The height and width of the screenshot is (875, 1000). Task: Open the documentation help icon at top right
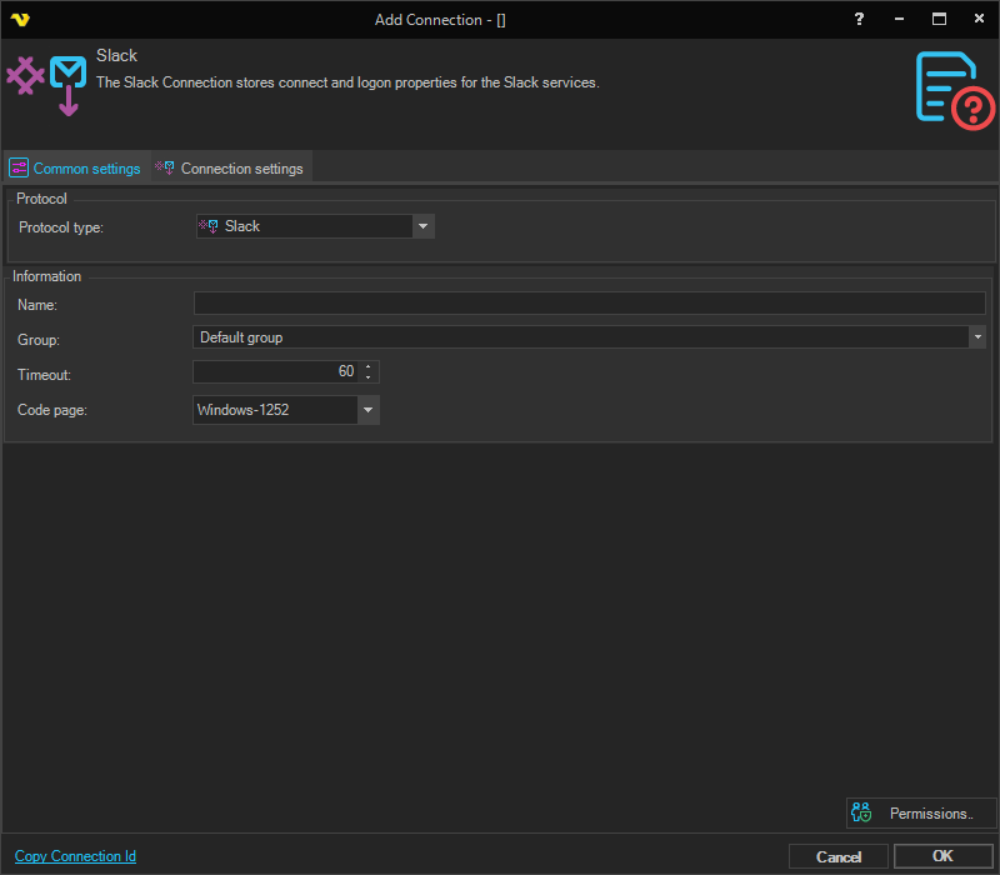coord(955,91)
